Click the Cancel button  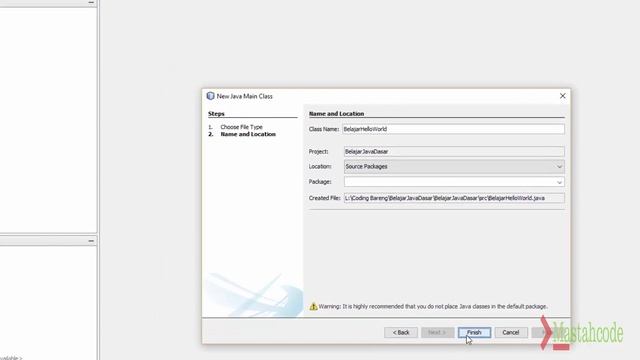click(x=511, y=332)
